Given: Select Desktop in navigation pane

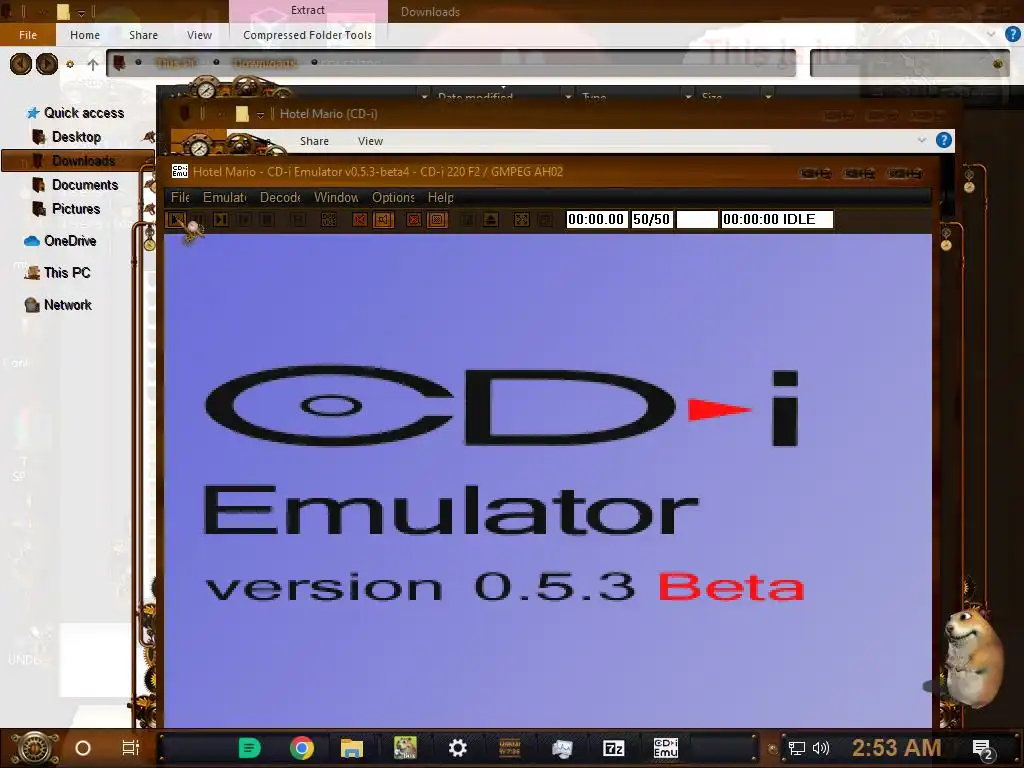Looking at the screenshot, I should tap(67, 137).
